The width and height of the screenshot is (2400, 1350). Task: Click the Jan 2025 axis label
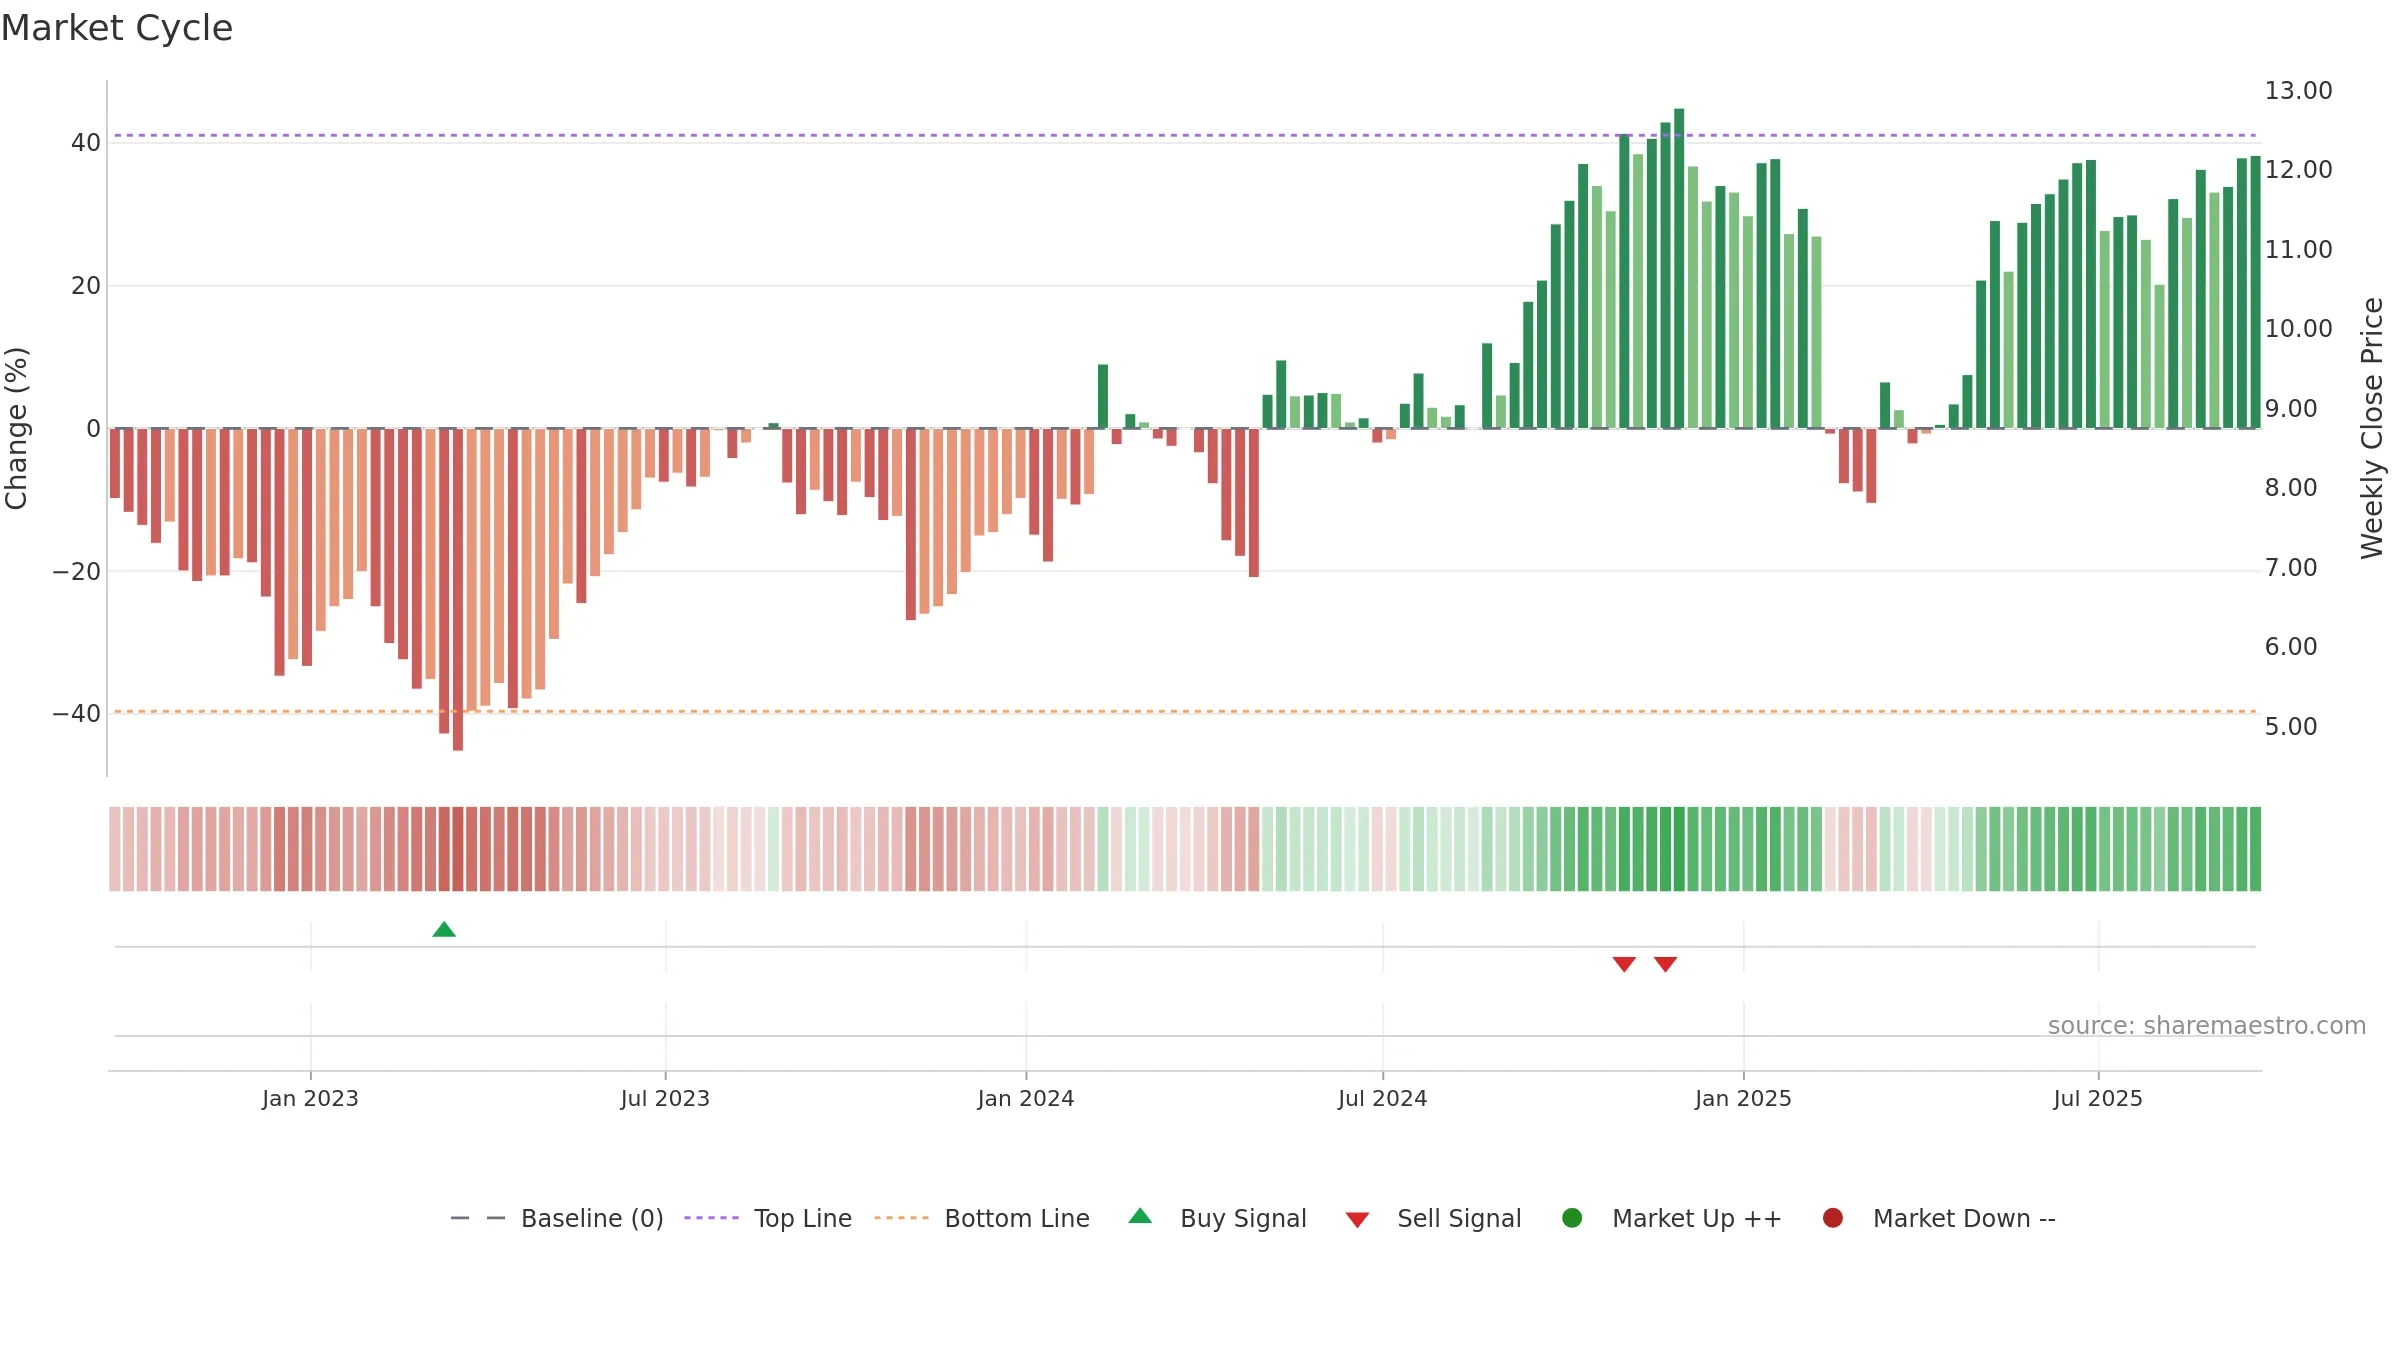tap(1743, 1098)
